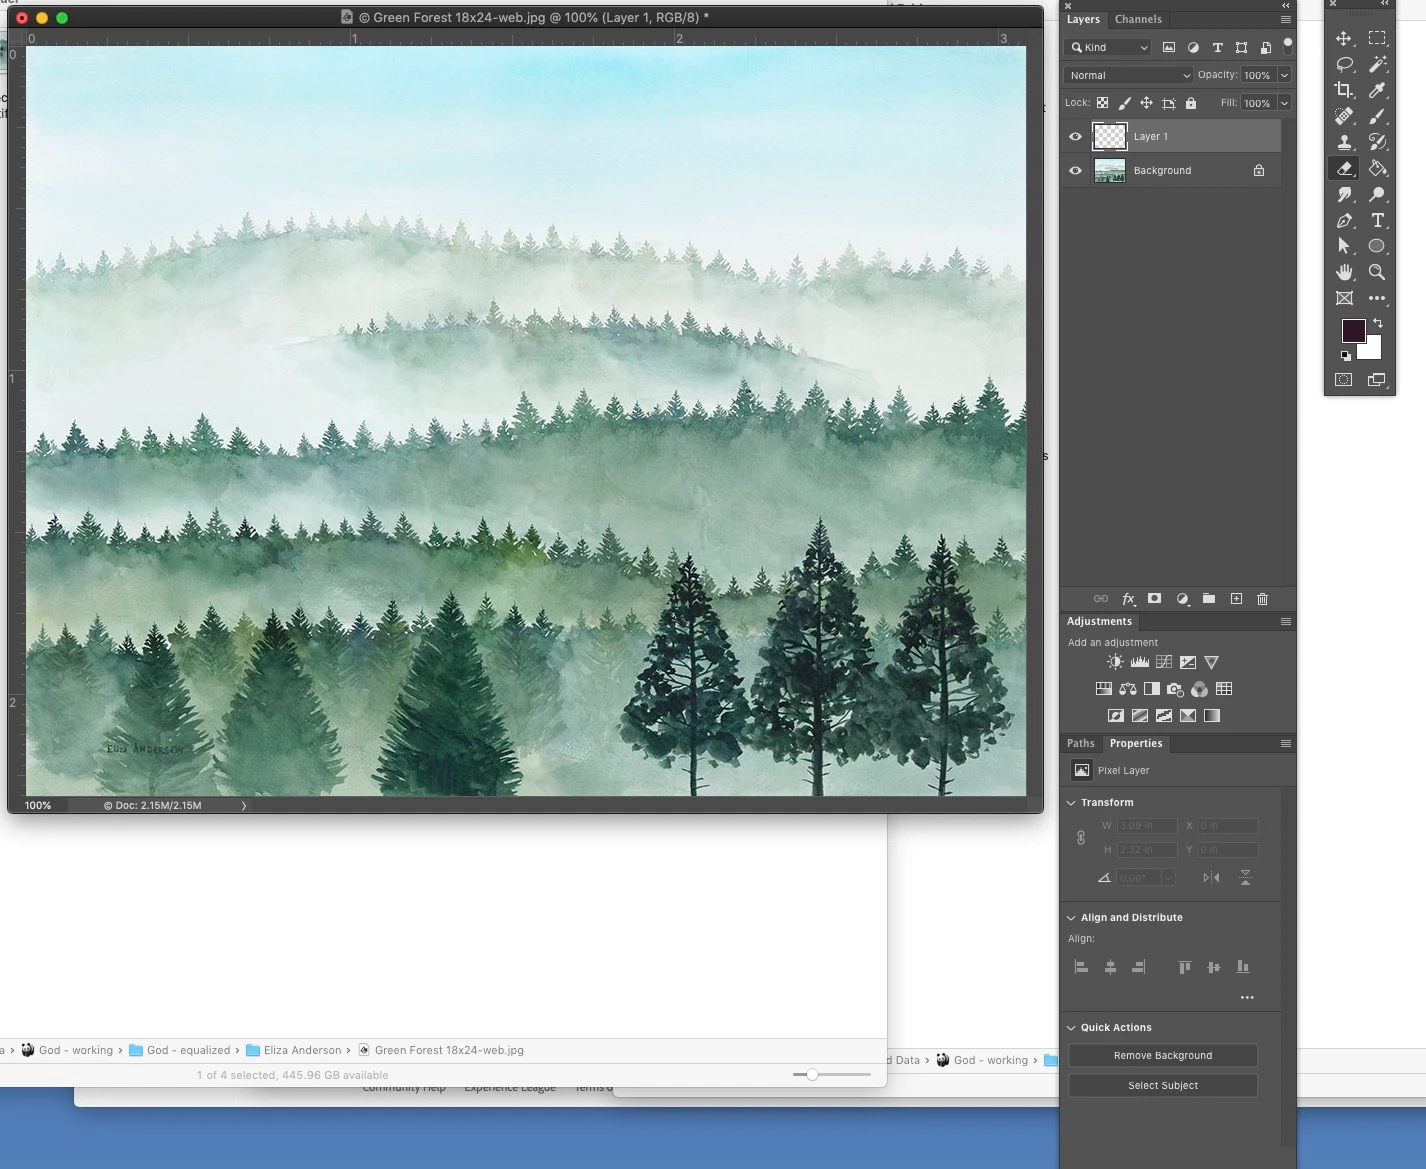Open the Edit Toolbar three-dots menu
The height and width of the screenshot is (1169, 1426).
(1377, 298)
